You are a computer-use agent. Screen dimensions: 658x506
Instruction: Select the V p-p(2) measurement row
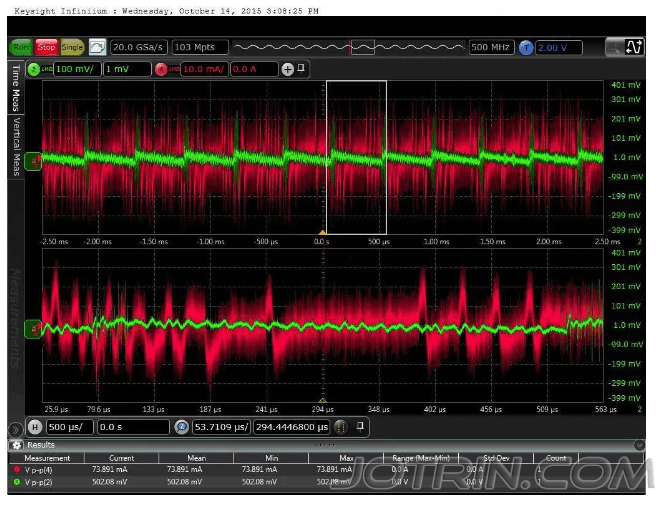(326, 482)
